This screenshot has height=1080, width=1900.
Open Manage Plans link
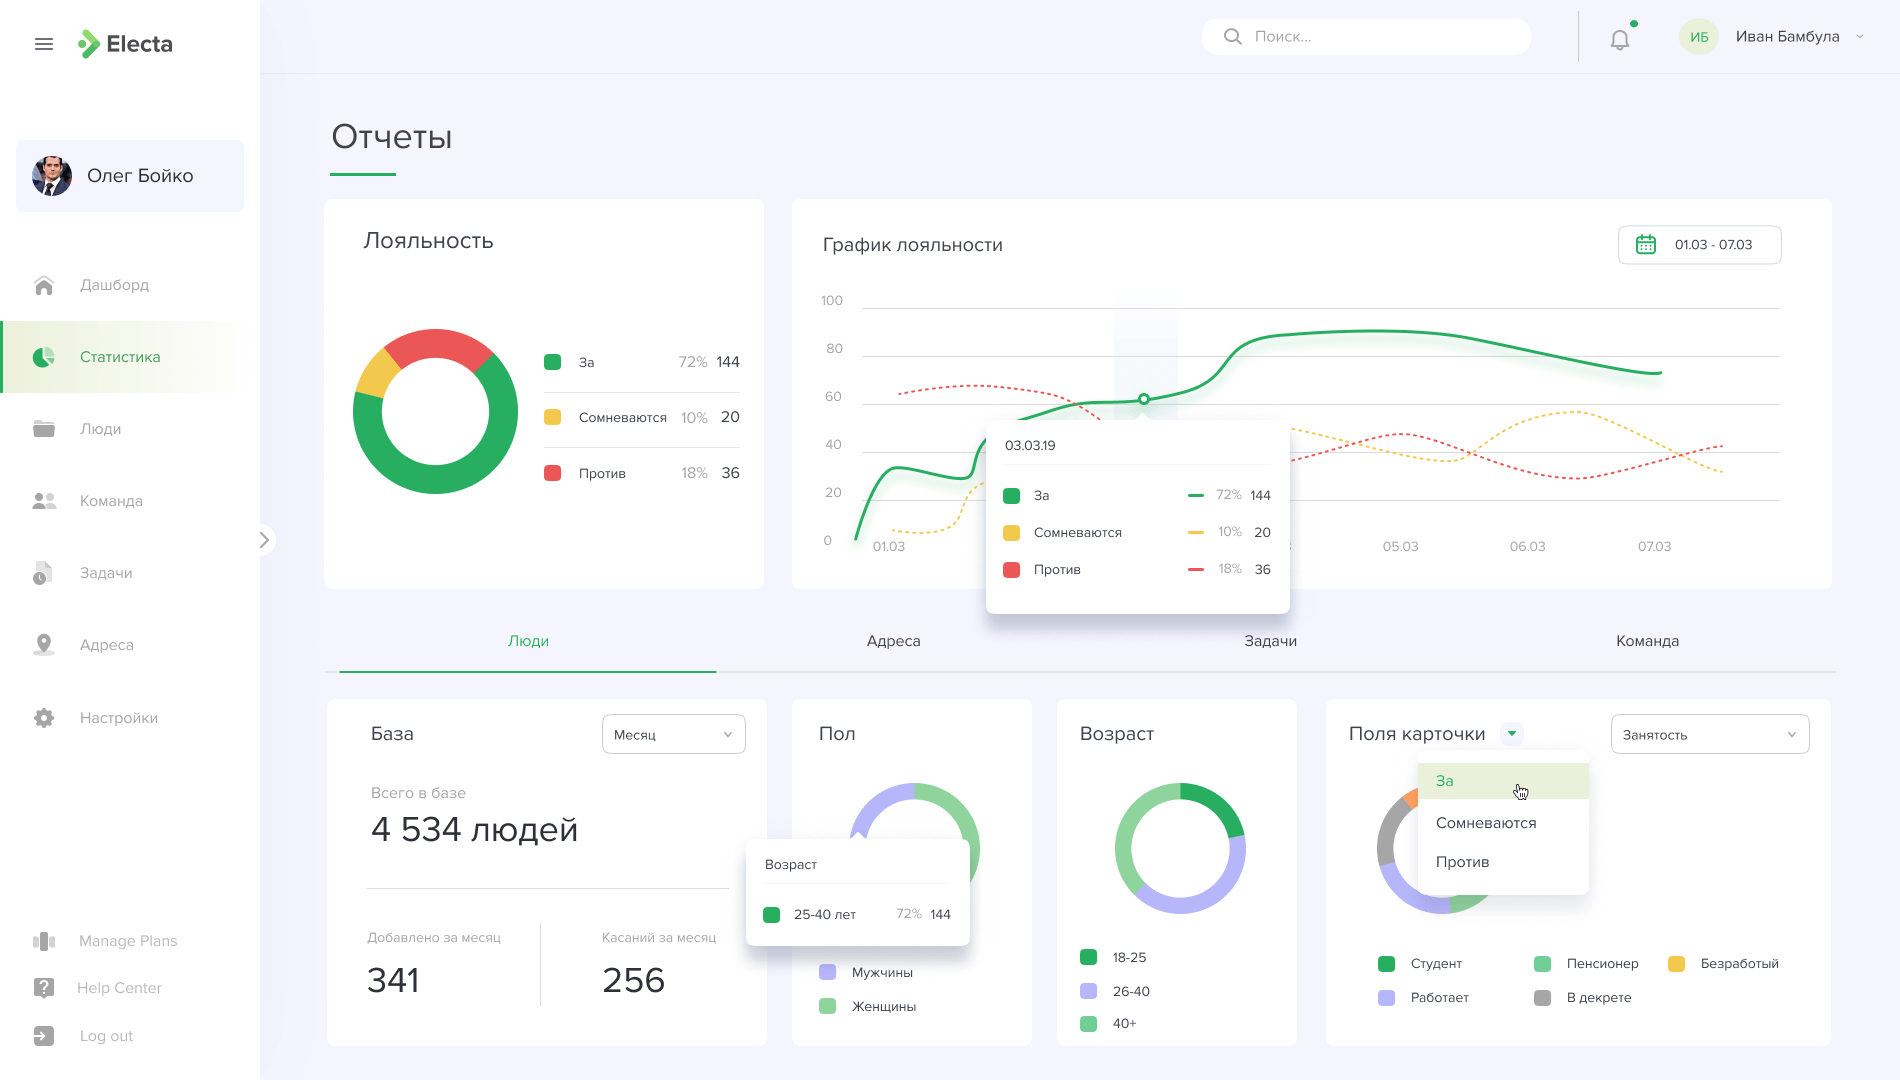[128, 941]
